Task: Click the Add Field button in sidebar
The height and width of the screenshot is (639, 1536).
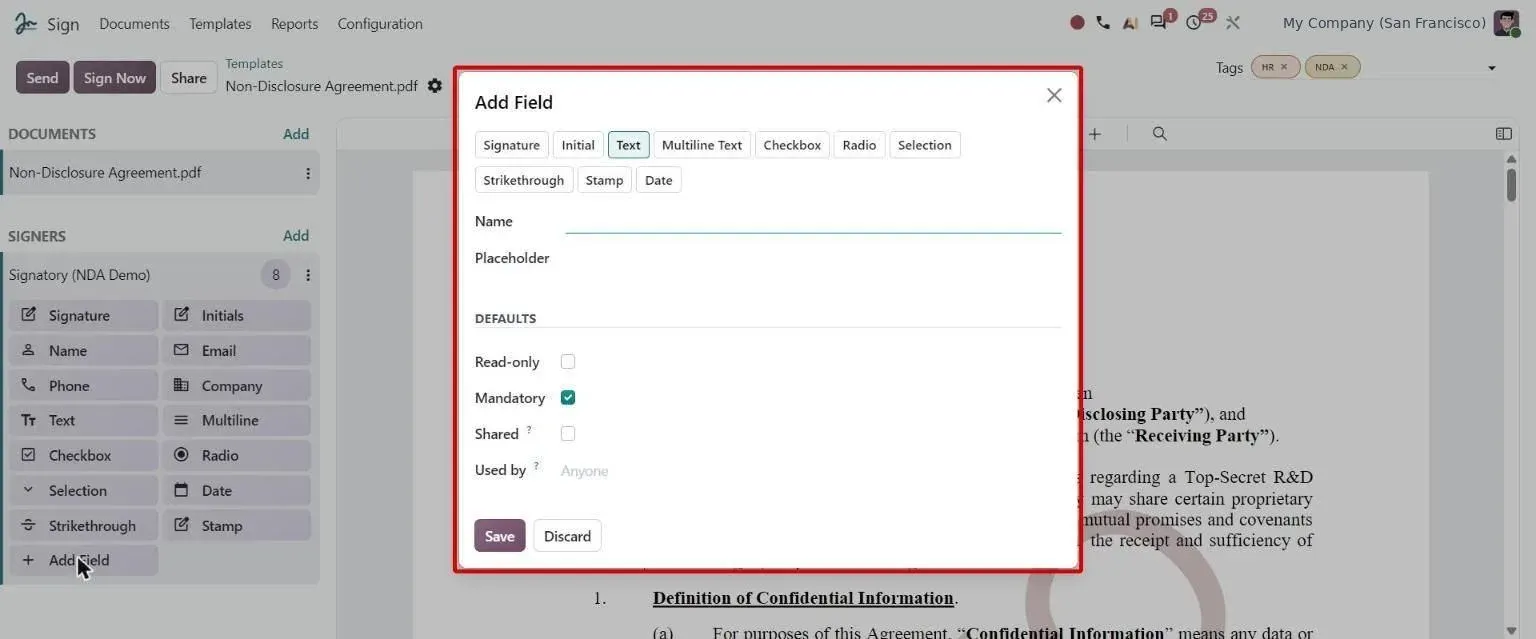Action: point(84,560)
